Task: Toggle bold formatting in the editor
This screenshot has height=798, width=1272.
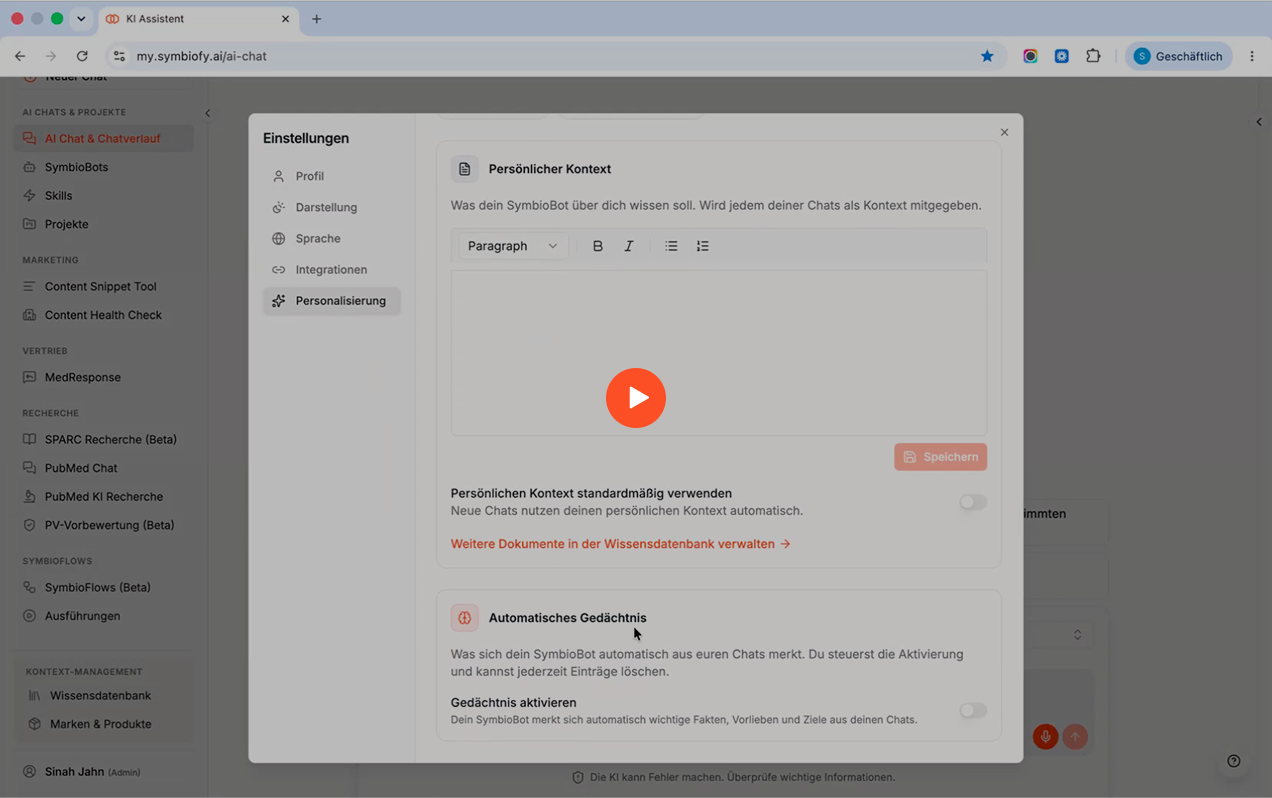Action: point(598,246)
